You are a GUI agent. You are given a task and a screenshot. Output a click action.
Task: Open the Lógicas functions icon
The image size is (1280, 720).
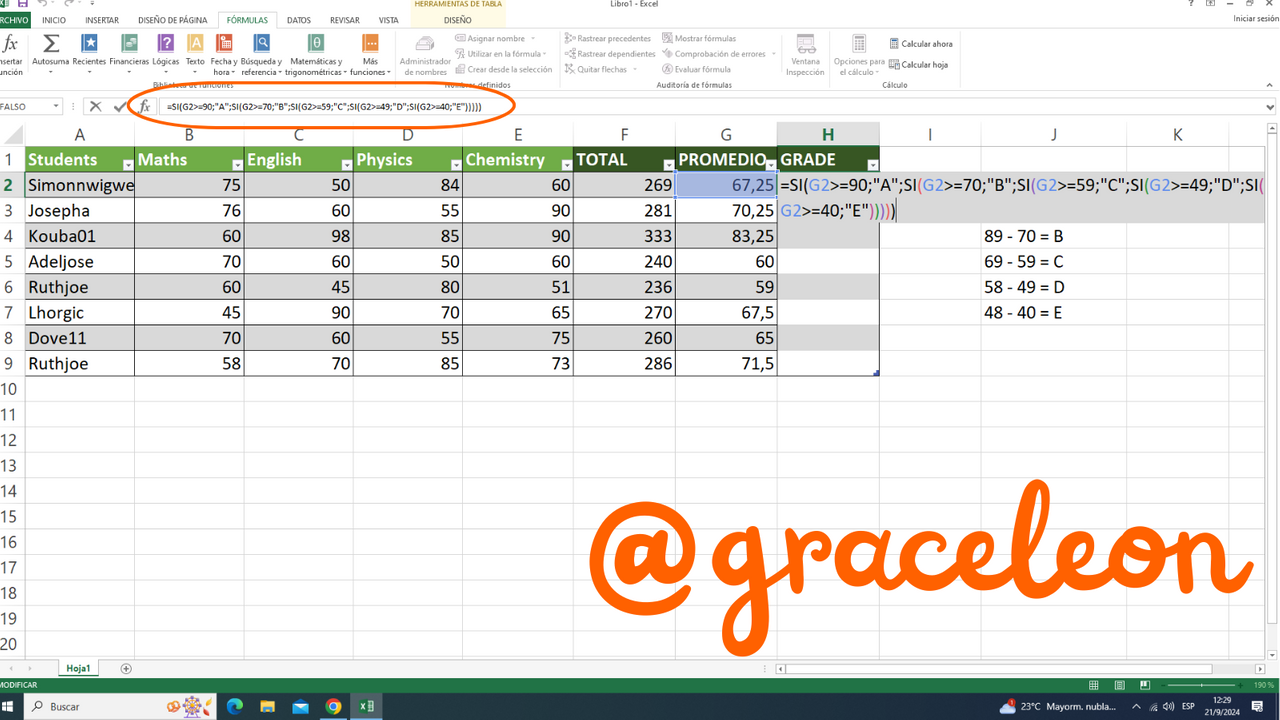tap(166, 53)
